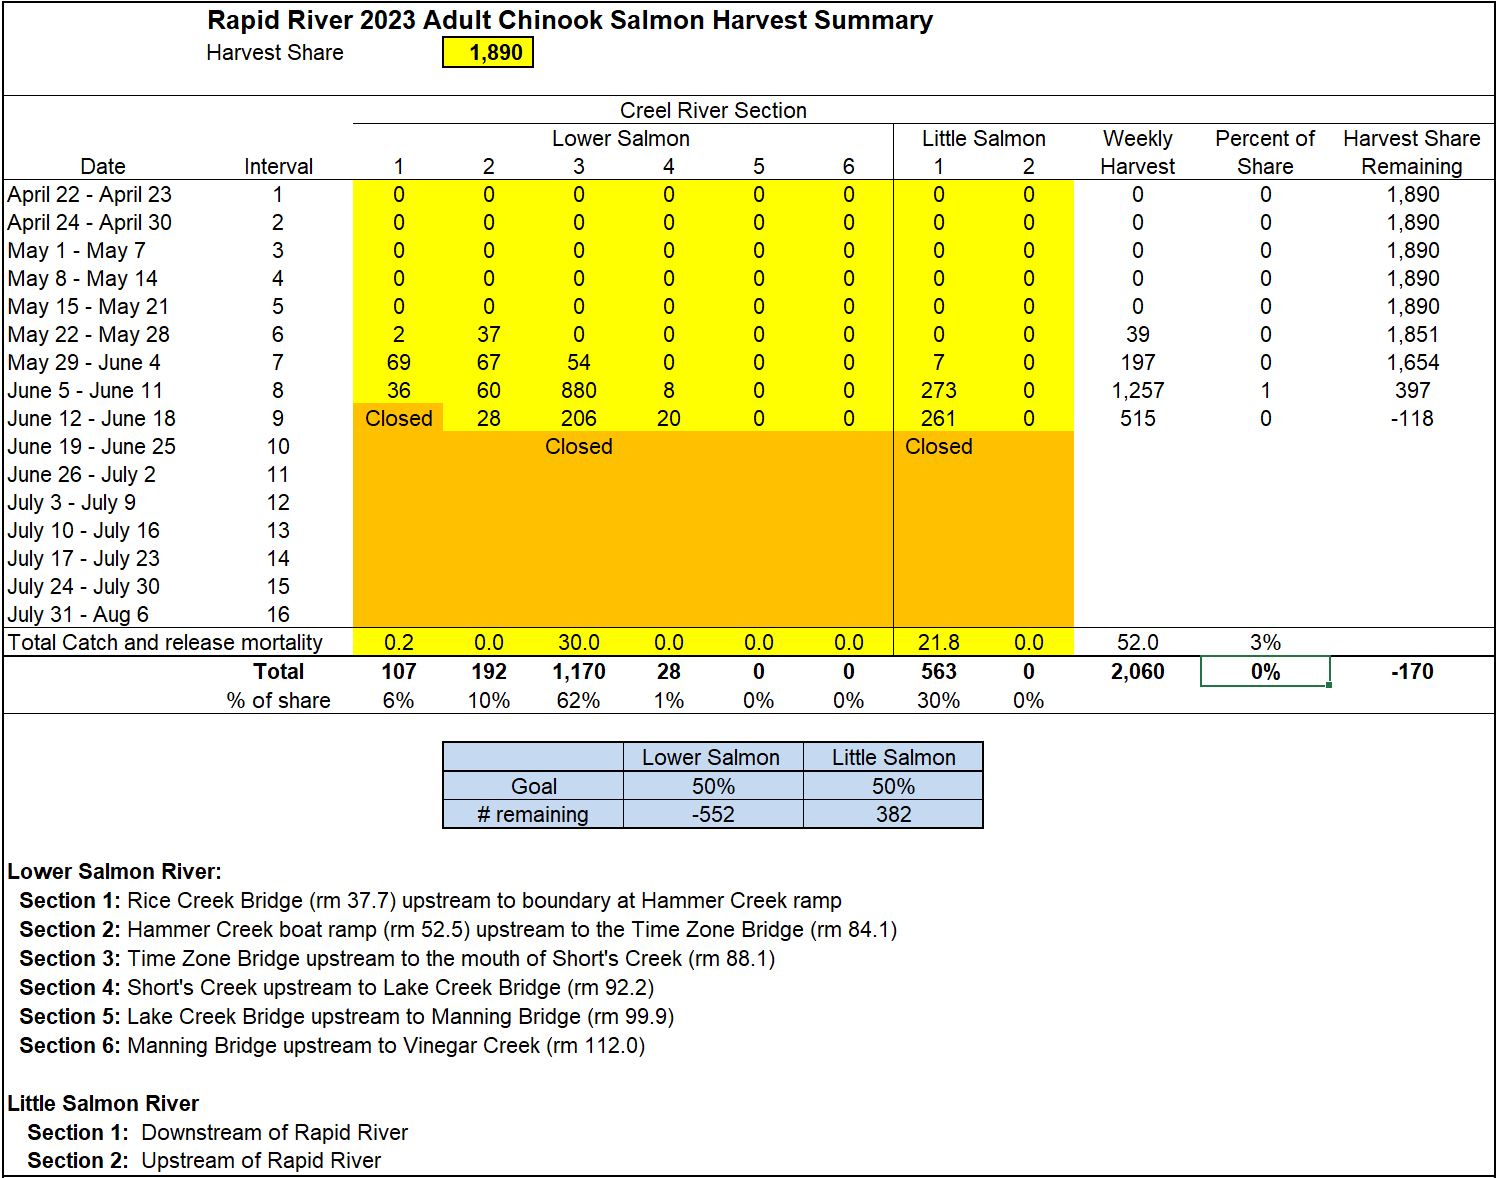Click the bold Total row label
1499x1178 pixels.
(x=278, y=671)
